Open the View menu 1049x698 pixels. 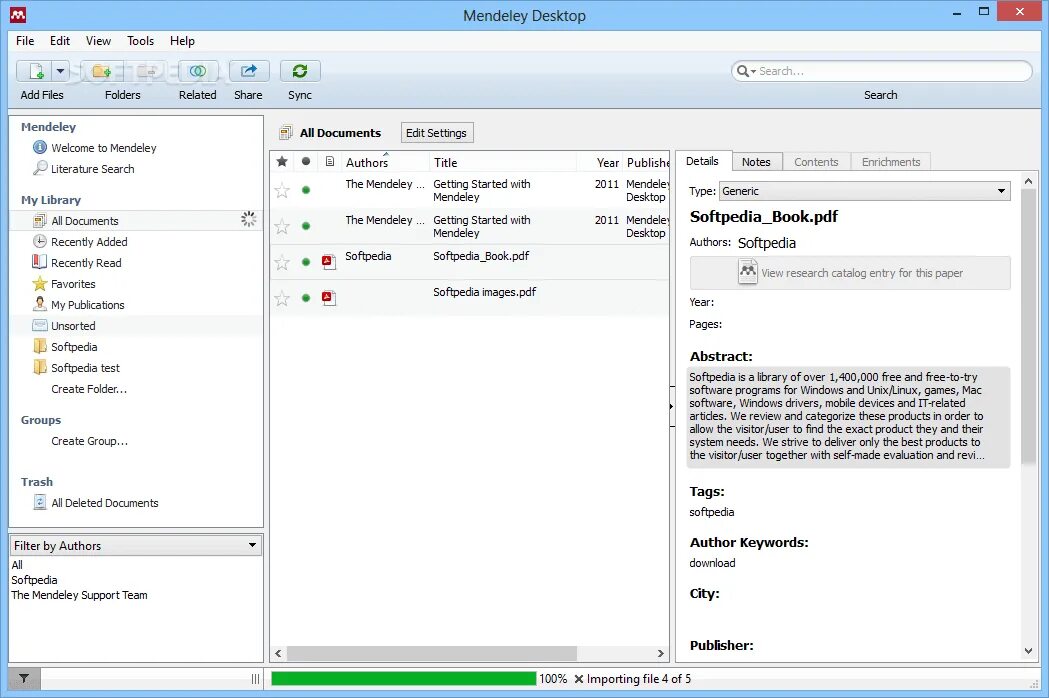(98, 41)
